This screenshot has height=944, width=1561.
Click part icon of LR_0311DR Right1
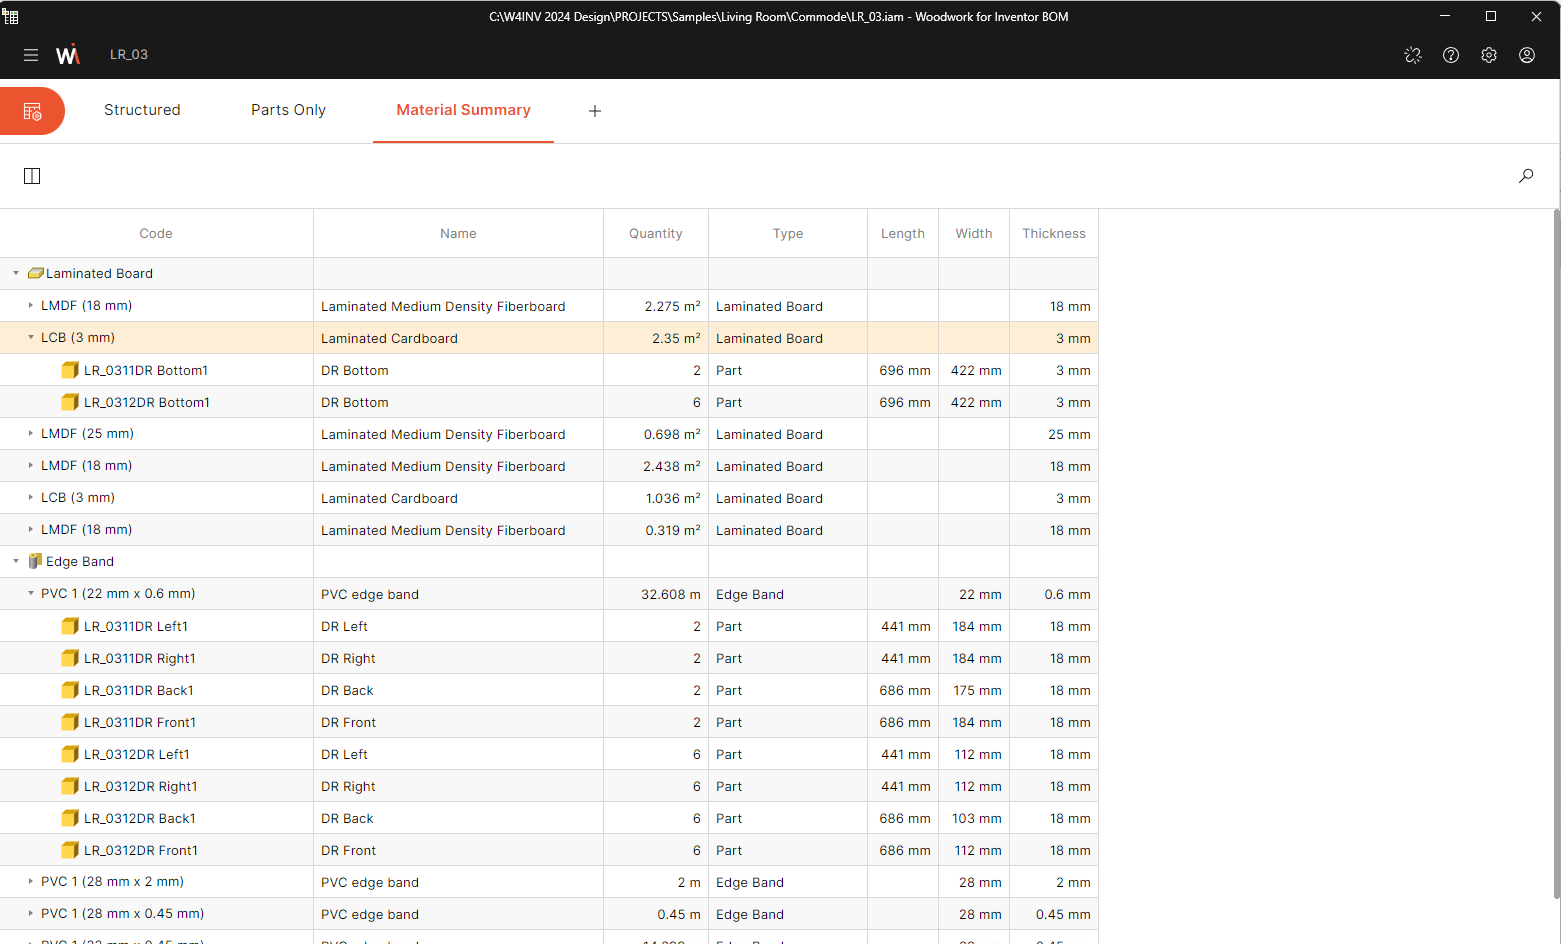click(70, 658)
